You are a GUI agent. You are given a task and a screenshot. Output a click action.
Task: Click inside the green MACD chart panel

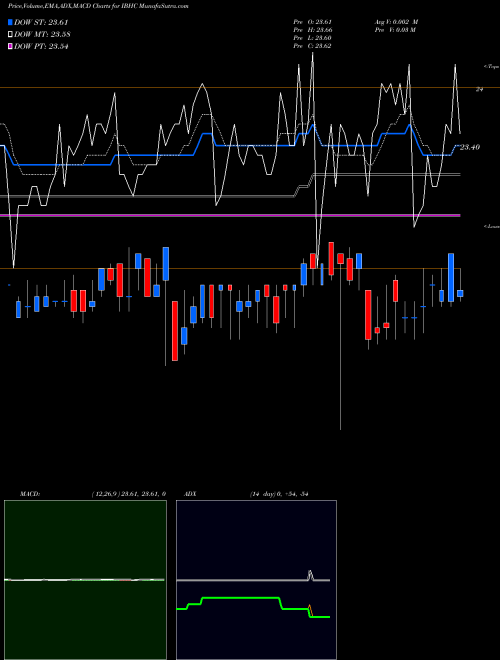85,580
